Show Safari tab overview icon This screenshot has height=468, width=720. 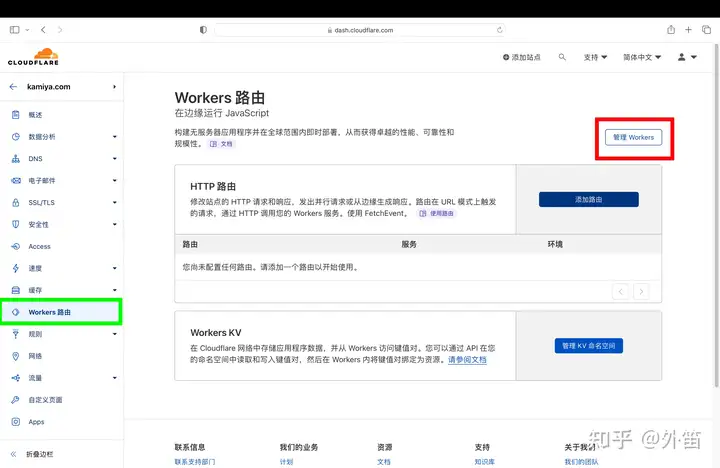tap(706, 30)
